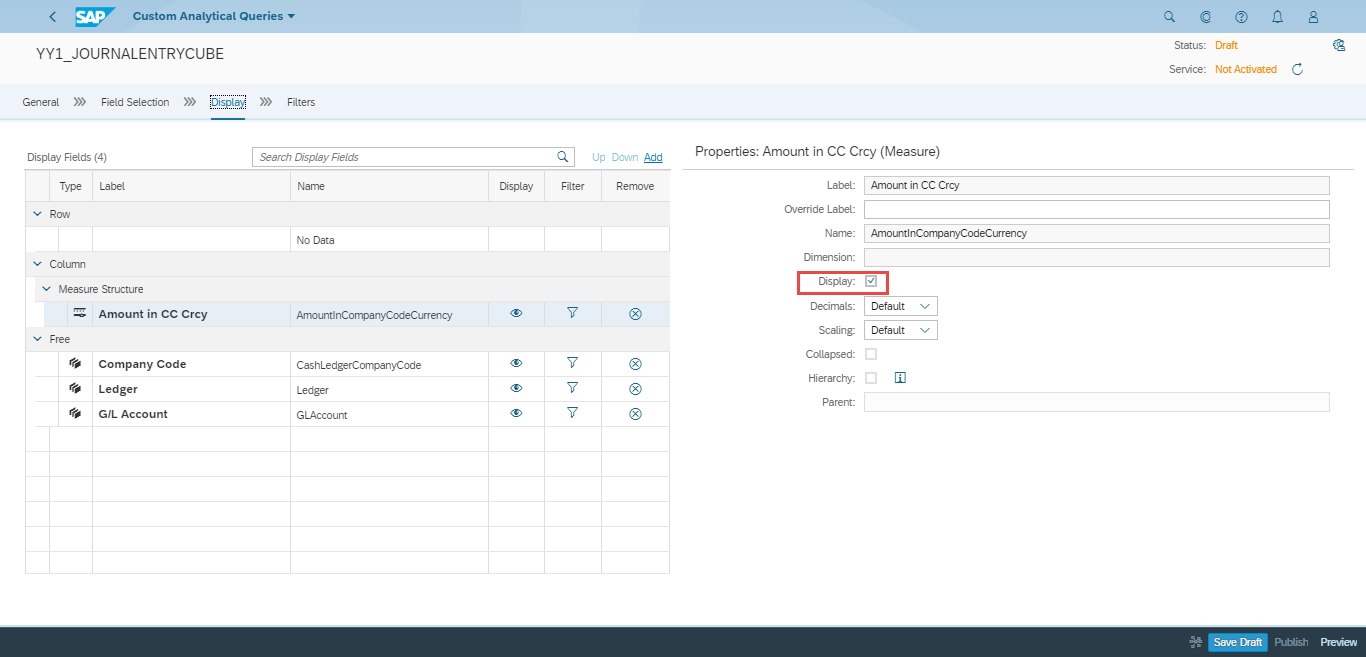Switch to the Field Selection tab
Image resolution: width=1366 pixels, height=657 pixels.
[x=135, y=102]
